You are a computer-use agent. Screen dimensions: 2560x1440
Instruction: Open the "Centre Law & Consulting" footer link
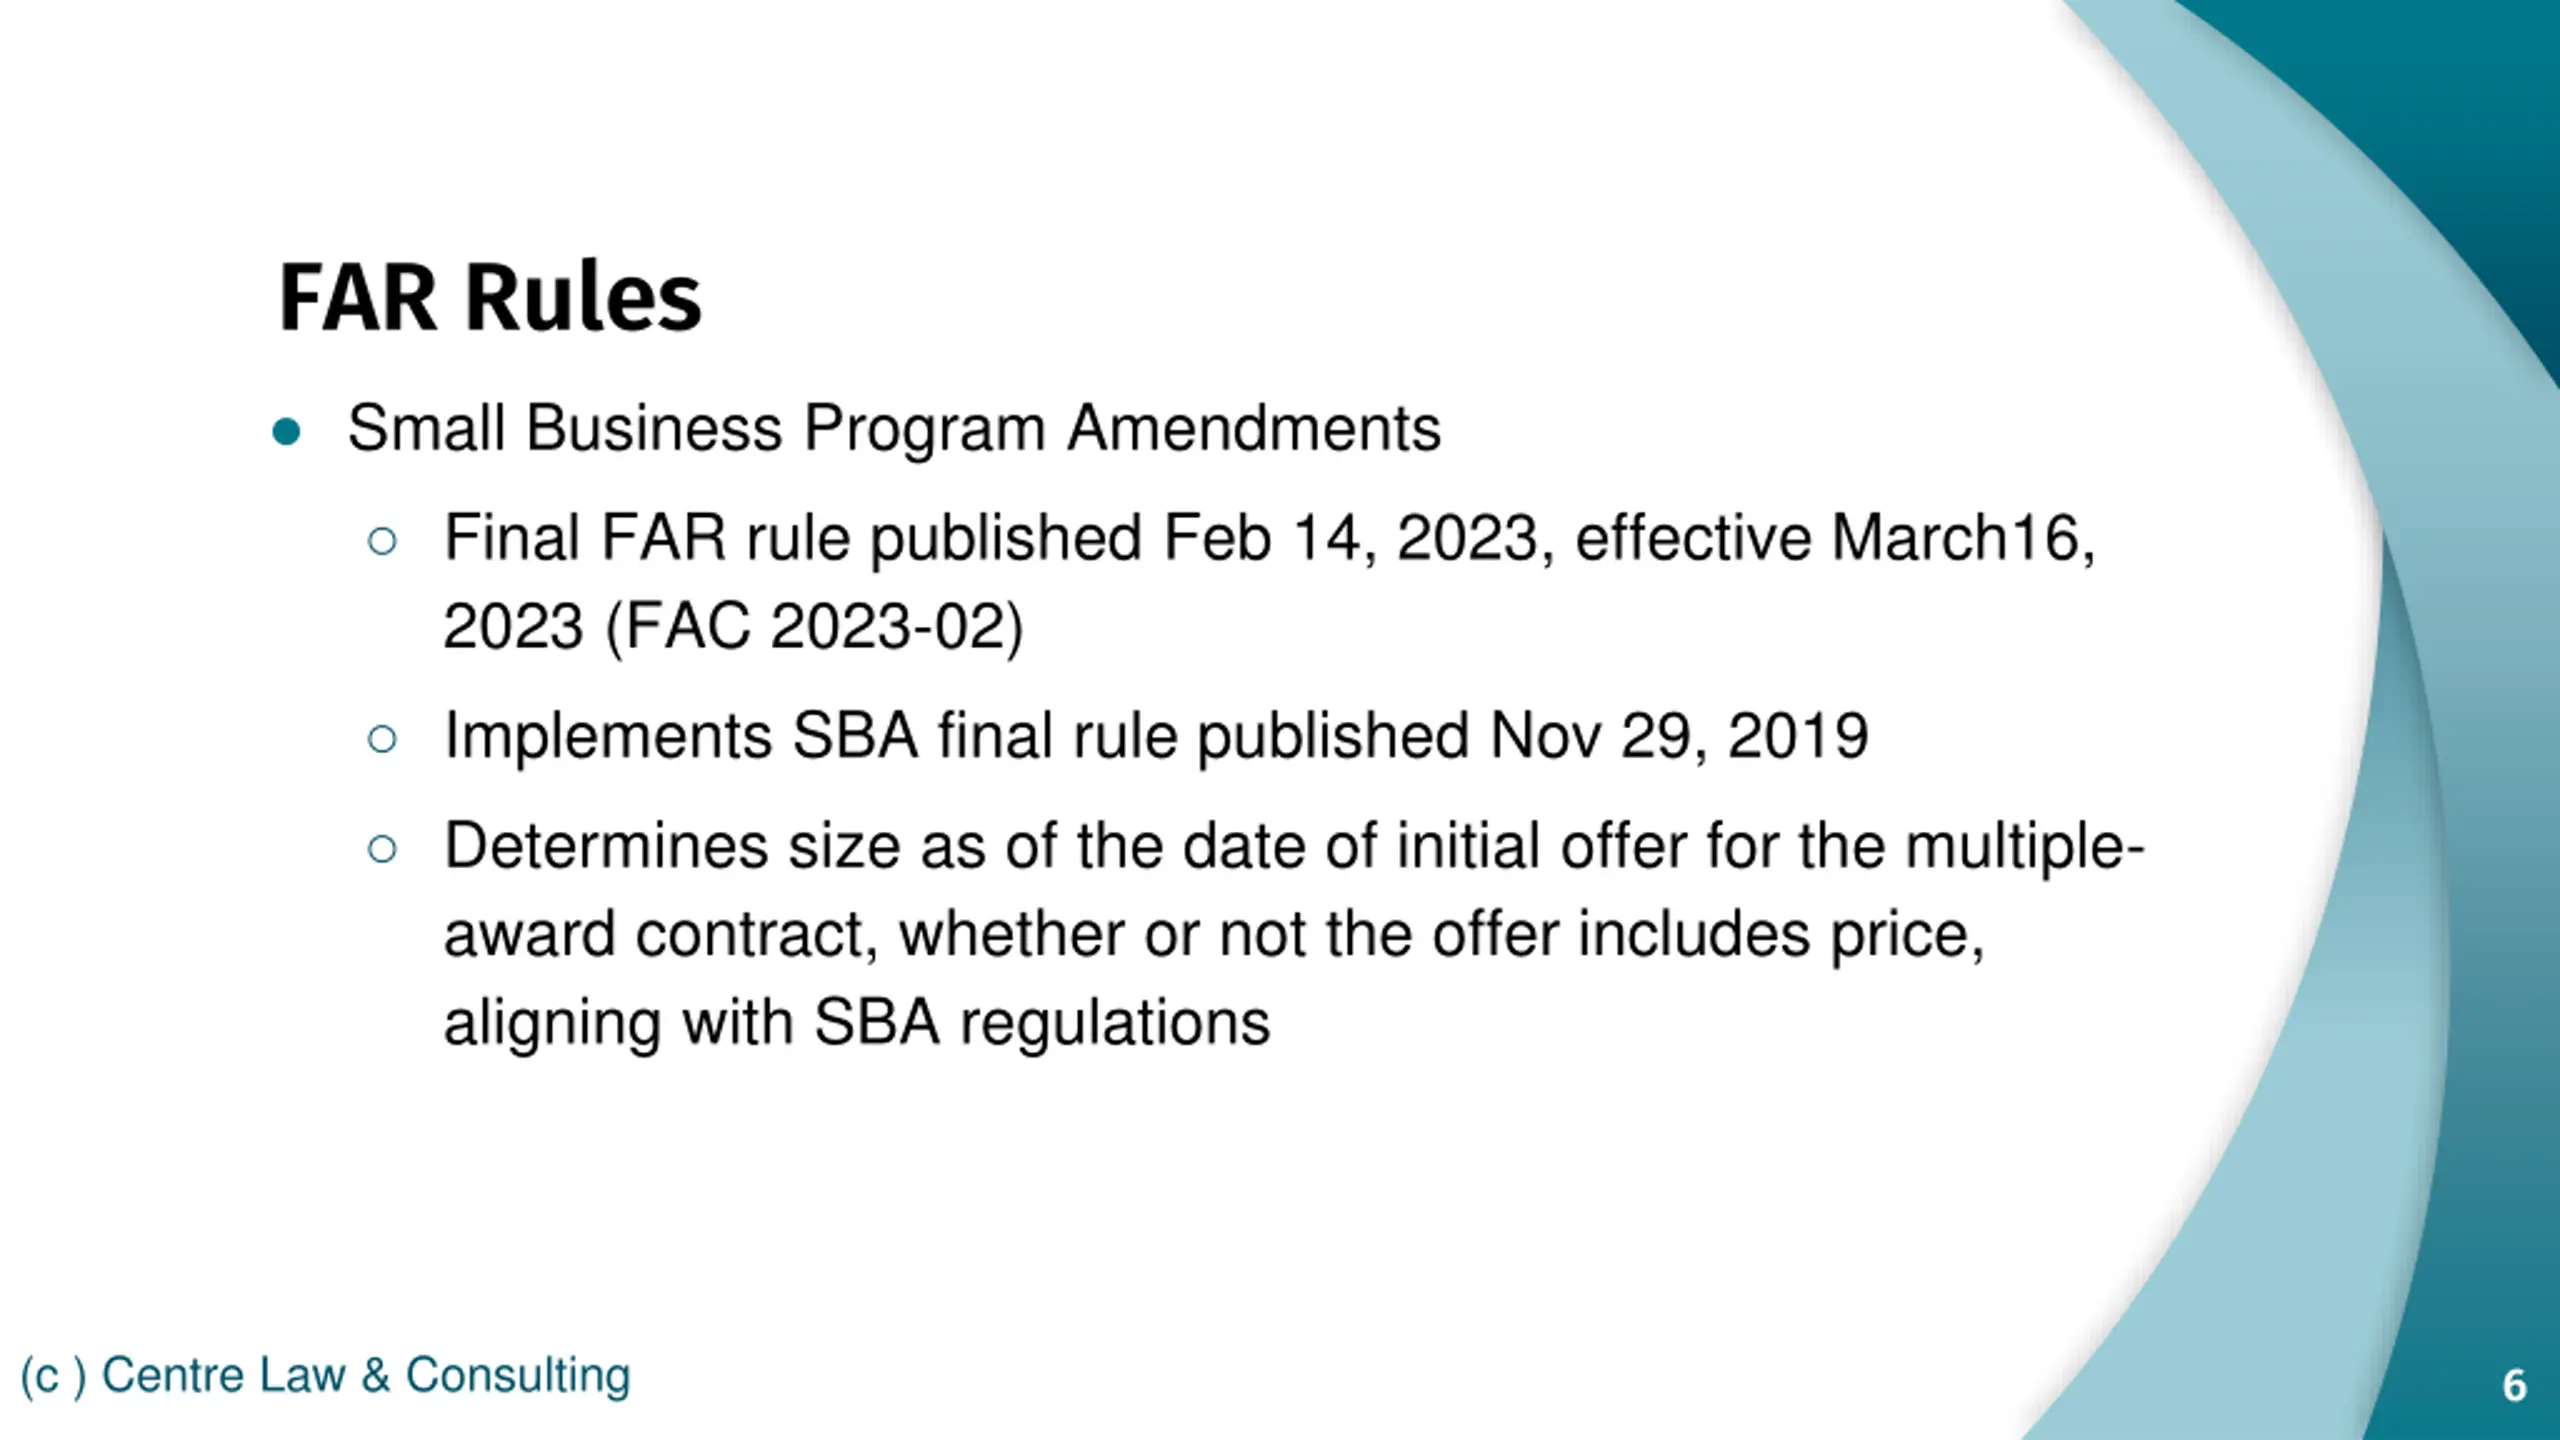(366, 1375)
